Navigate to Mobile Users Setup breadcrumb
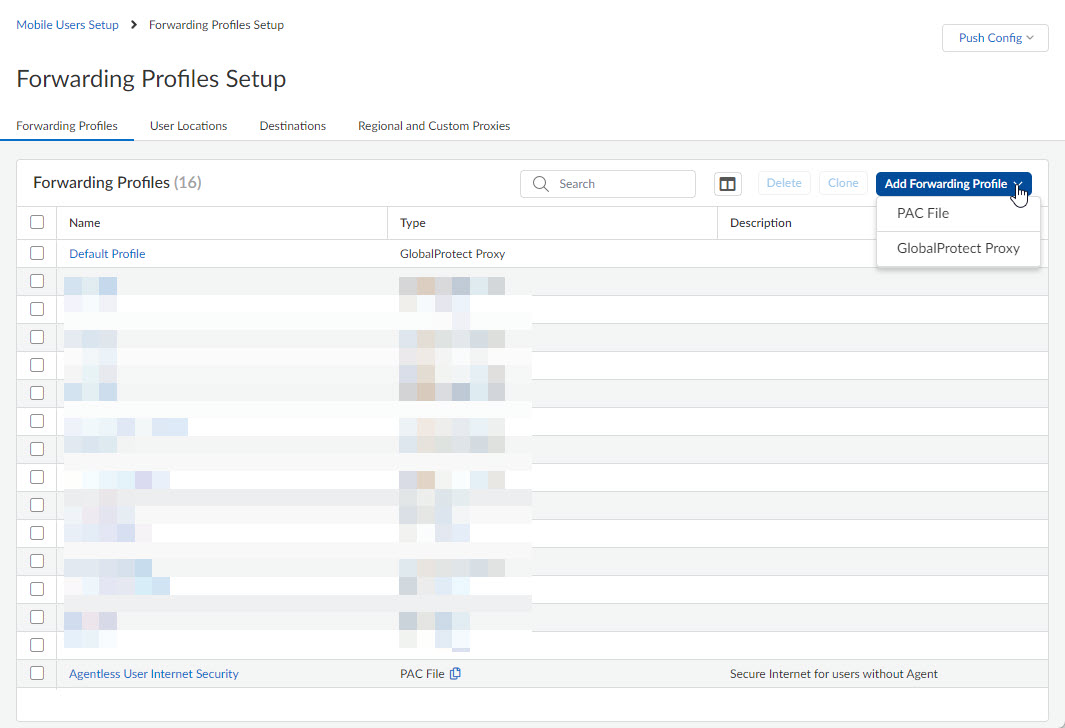The image size is (1065, 728). [x=67, y=25]
